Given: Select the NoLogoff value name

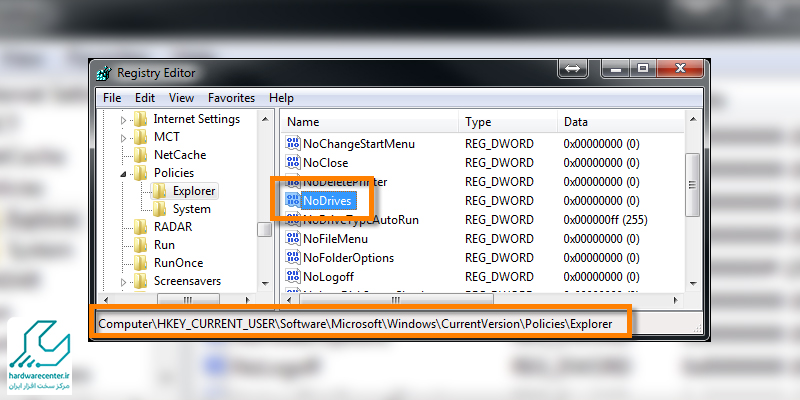Looking at the screenshot, I should pyautogui.click(x=328, y=277).
